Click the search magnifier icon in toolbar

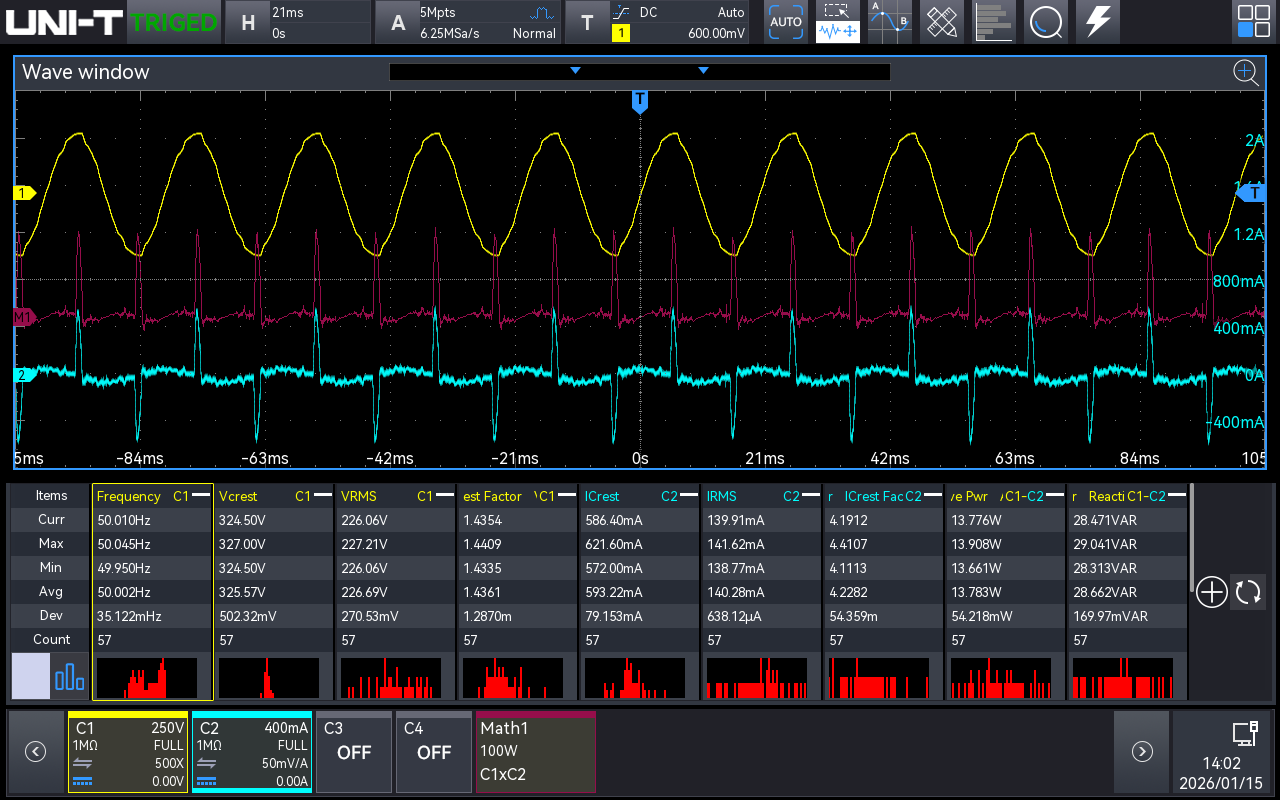pyautogui.click(x=1046, y=21)
